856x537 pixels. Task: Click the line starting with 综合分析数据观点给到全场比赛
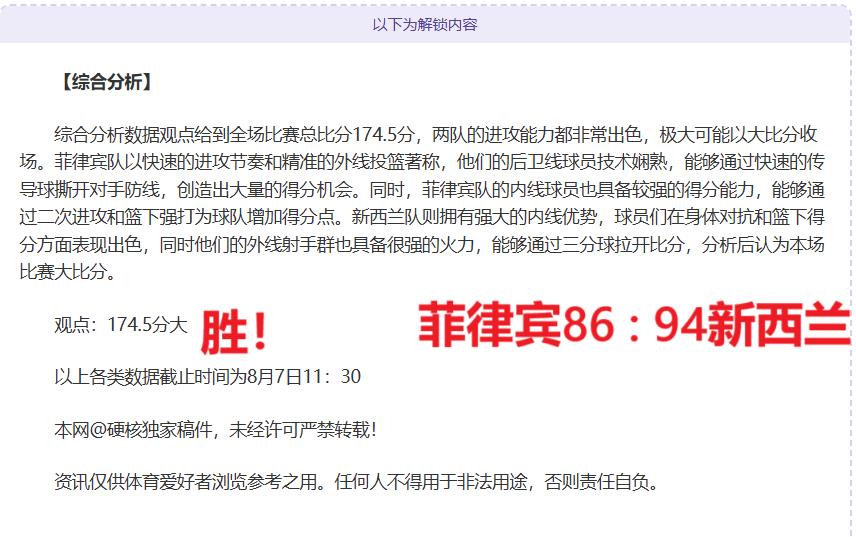tap(436, 134)
